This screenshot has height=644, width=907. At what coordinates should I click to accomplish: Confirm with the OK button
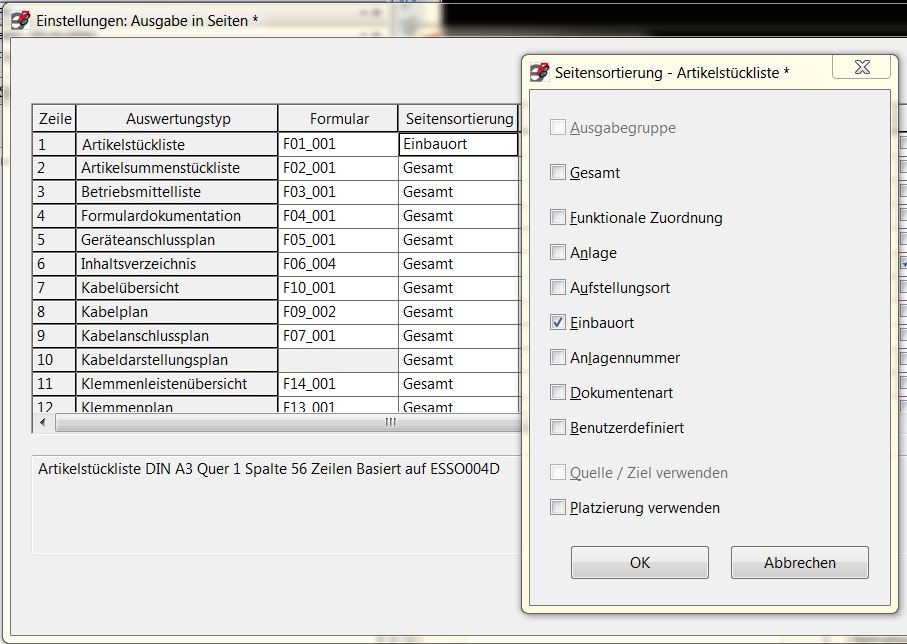[640, 562]
